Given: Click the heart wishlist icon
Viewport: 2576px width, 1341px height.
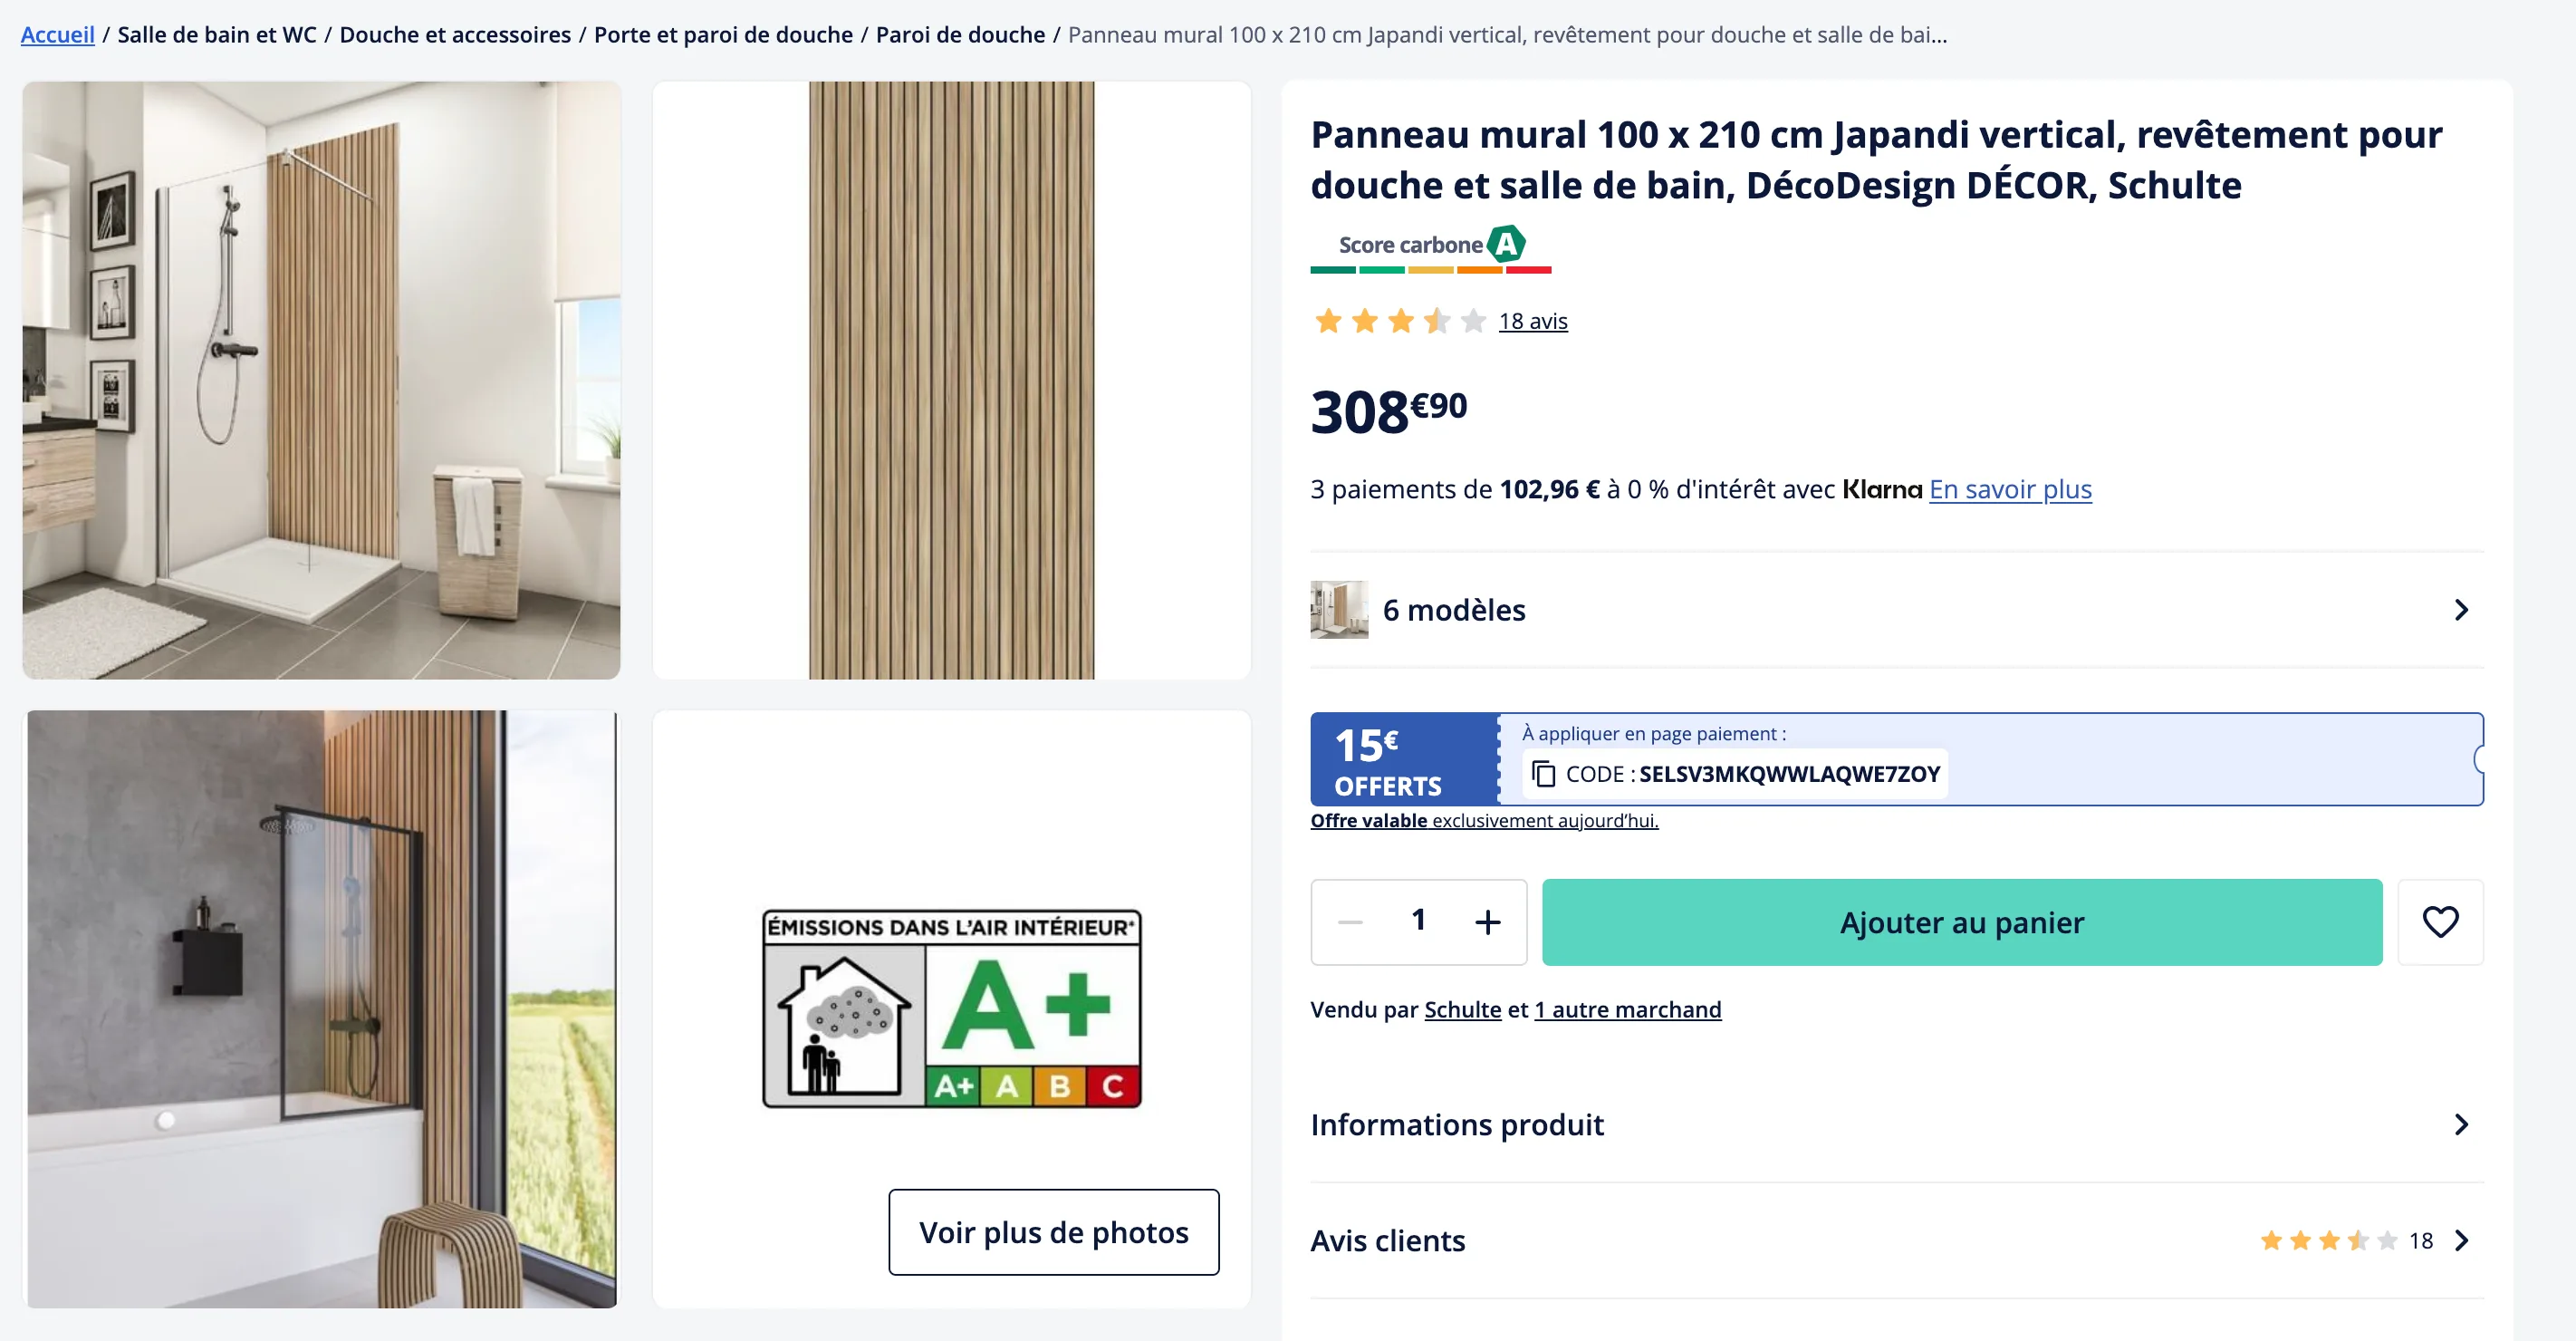Looking at the screenshot, I should [2440, 921].
